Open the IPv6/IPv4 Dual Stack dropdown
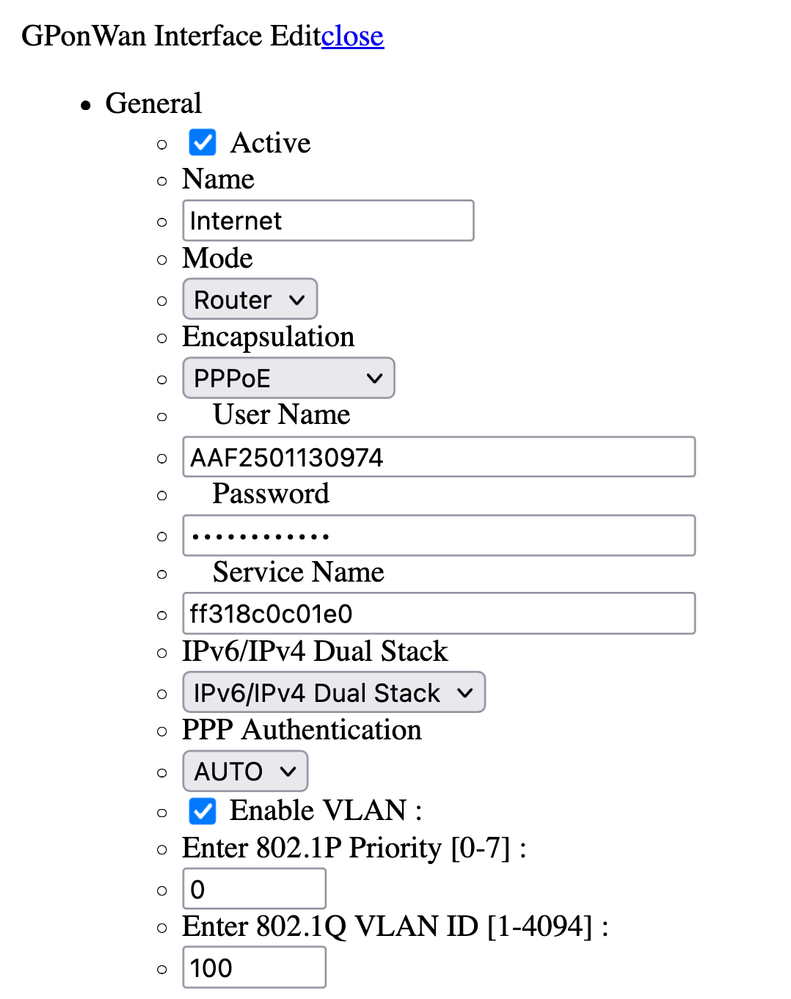The width and height of the screenshot is (791, 999). click(x=333, y=693)
